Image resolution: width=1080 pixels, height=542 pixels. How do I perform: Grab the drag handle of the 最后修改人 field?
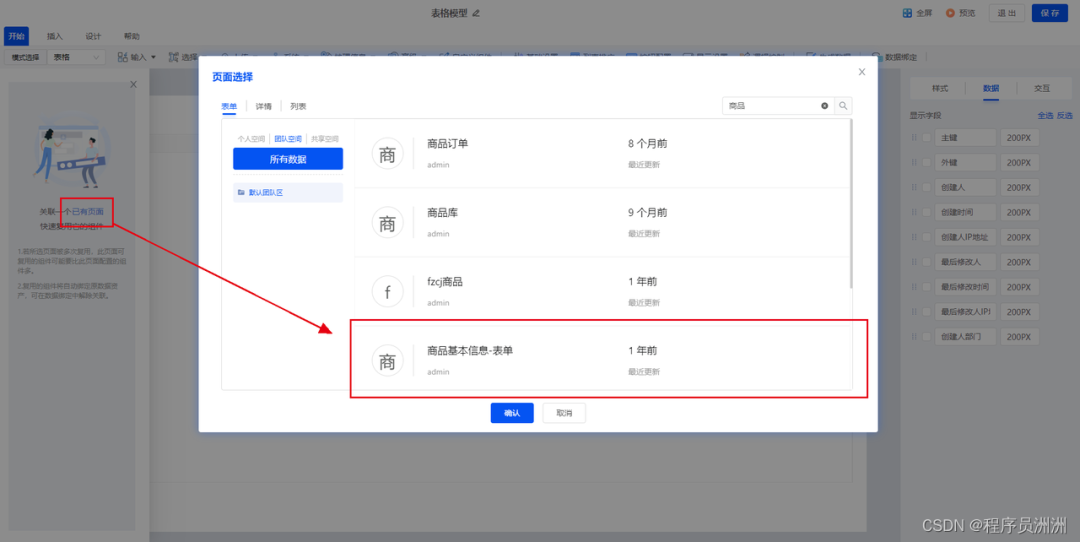point(914,262)
